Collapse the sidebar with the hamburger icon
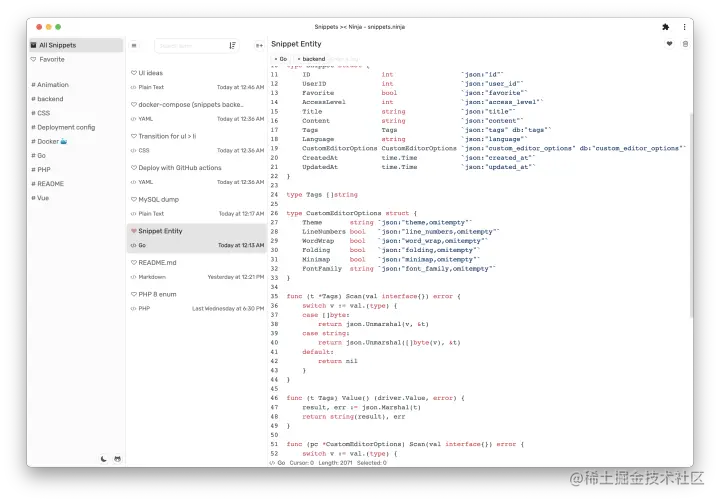This screenshot has height=502, width=720. [134, 45]
